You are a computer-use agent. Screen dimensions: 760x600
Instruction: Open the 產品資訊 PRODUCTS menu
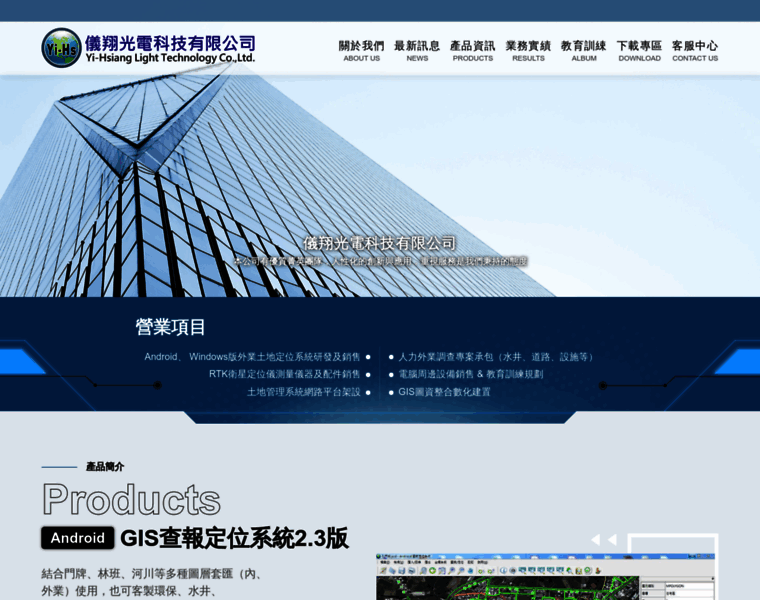pos(473,51)
